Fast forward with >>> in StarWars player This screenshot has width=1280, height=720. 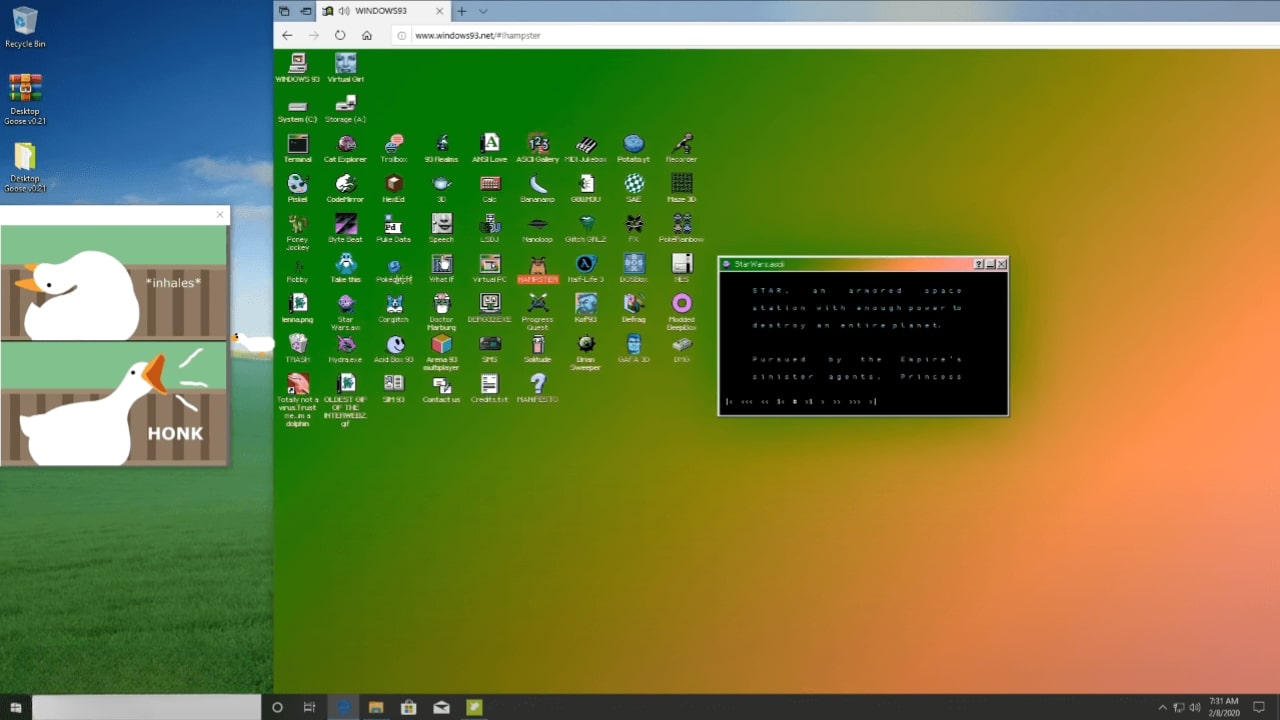coord(855,402)
